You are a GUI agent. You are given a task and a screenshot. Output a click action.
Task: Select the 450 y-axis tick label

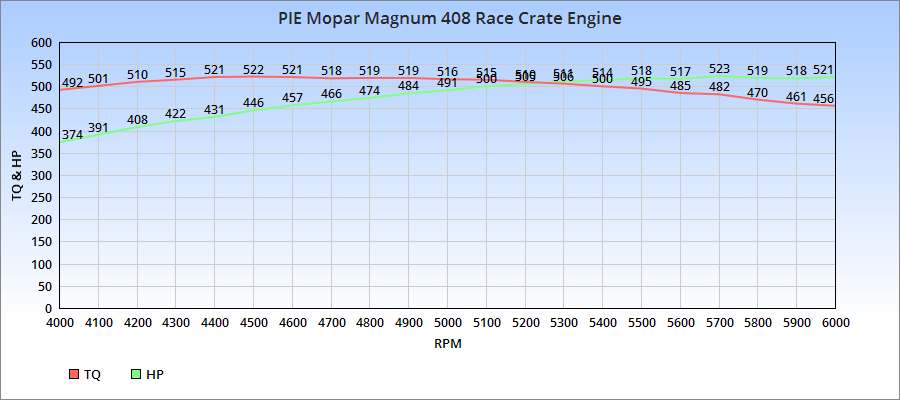click(x=43, y=109)
